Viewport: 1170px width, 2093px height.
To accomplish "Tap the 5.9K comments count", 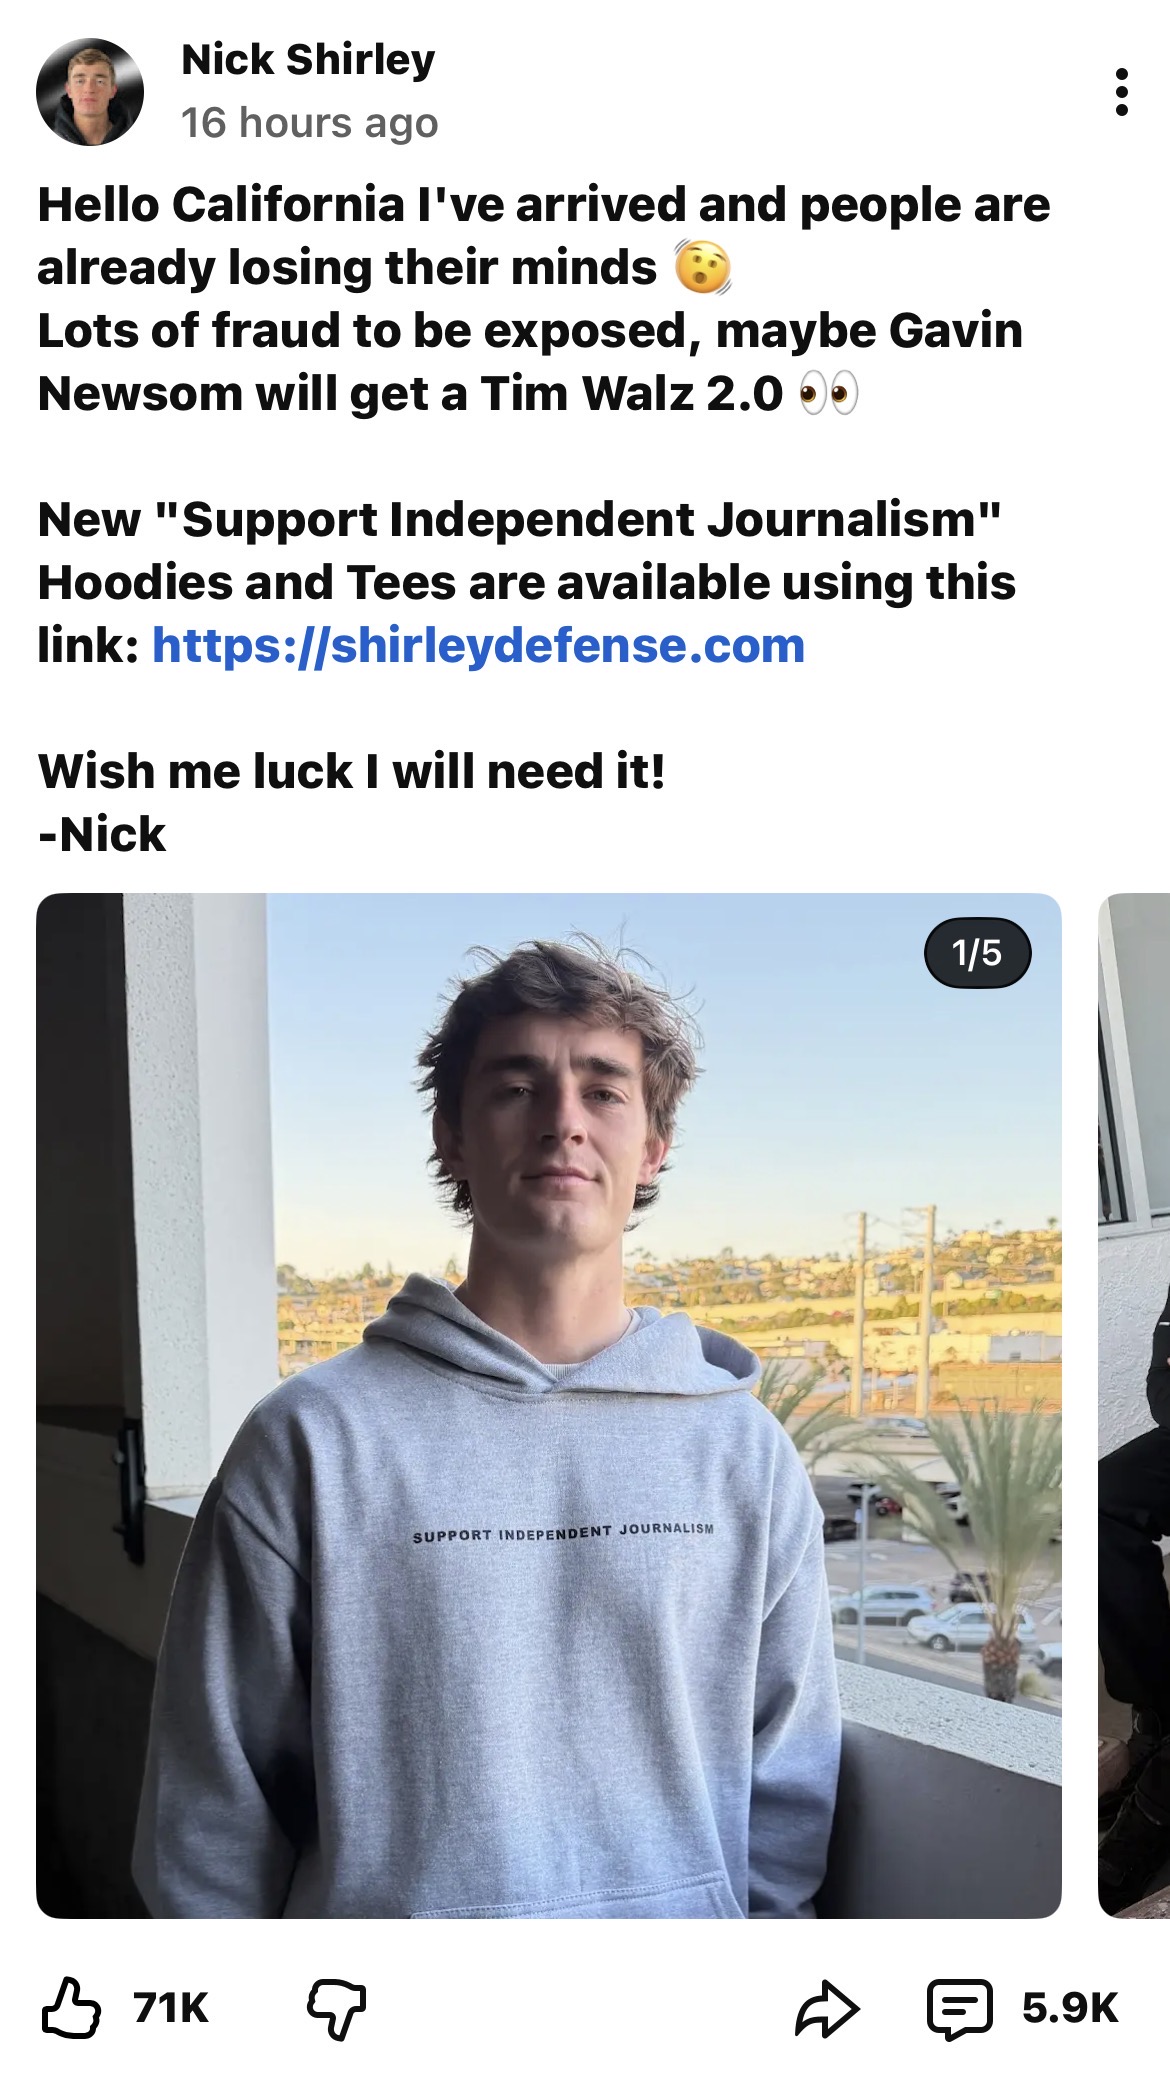I will point(1070,2008).
